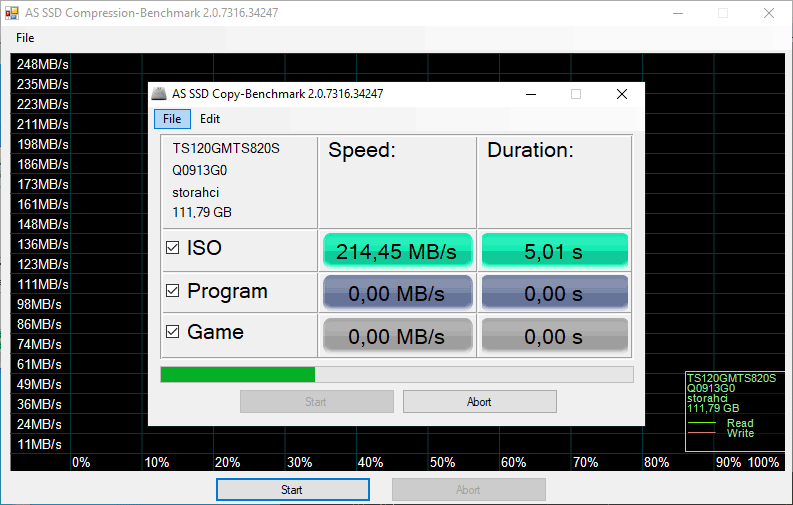Viewport: 793px width, 505px height.
Task: Click the Program speed value 0,00 MB/s
Action: pyautogui.click(x=398, y=293)
